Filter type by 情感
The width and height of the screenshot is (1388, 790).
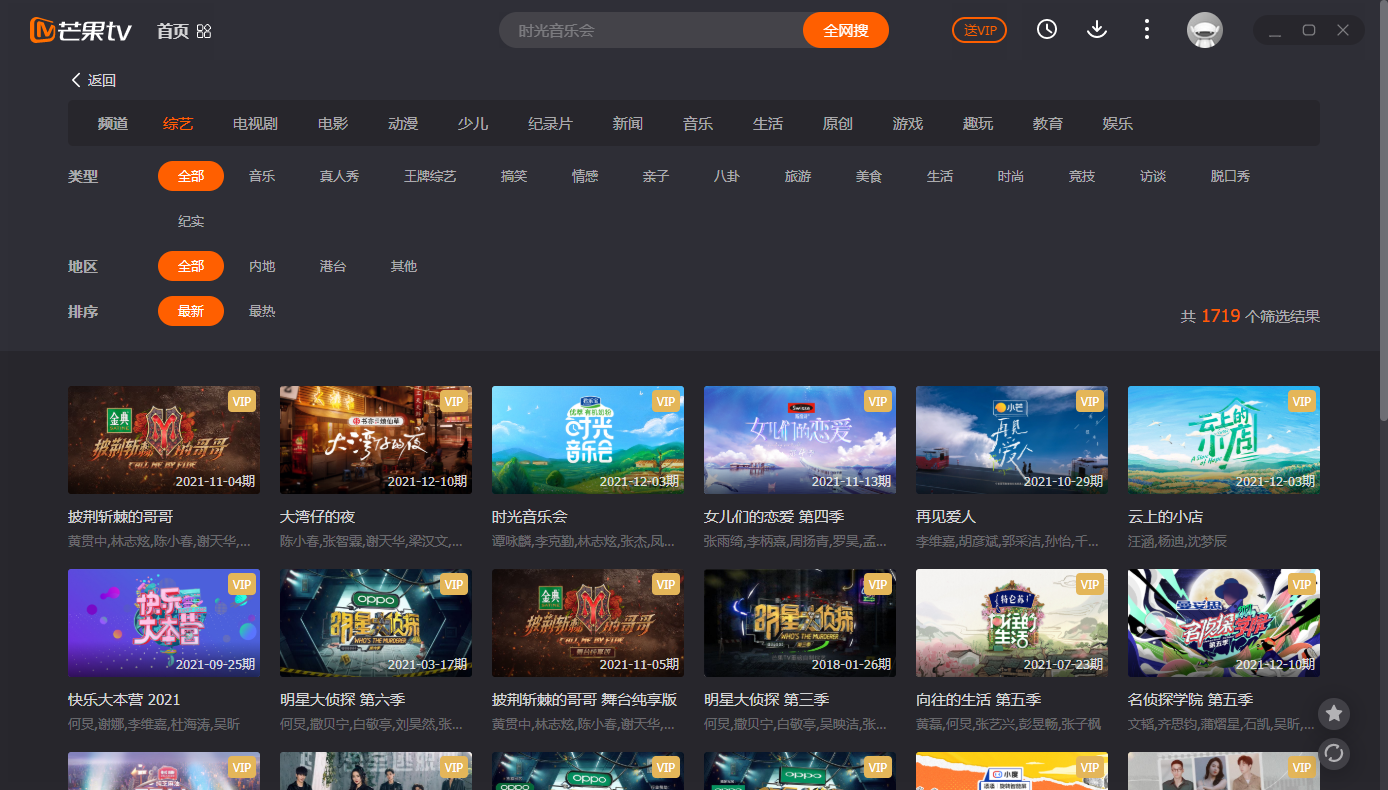[x=585, y=176]
